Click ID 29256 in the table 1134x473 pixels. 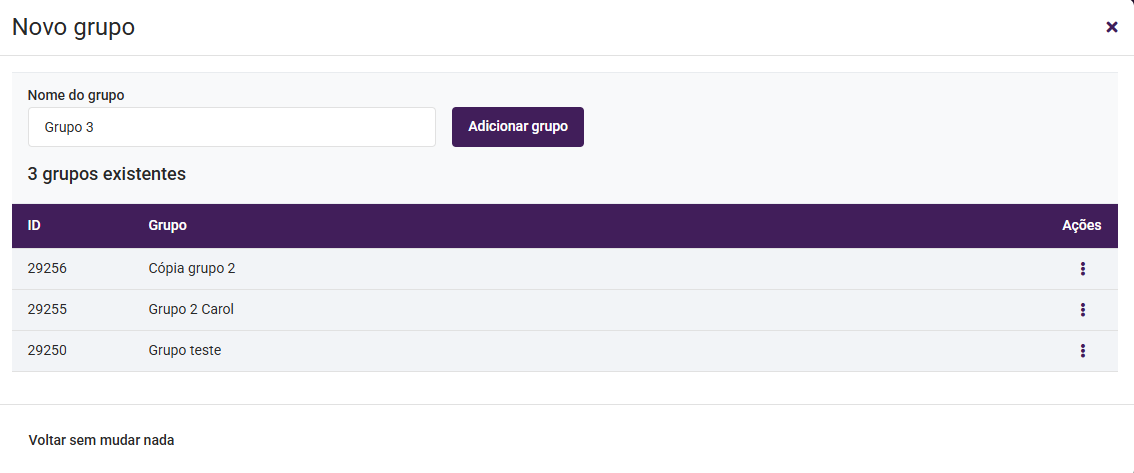click(x=47, y=269)
